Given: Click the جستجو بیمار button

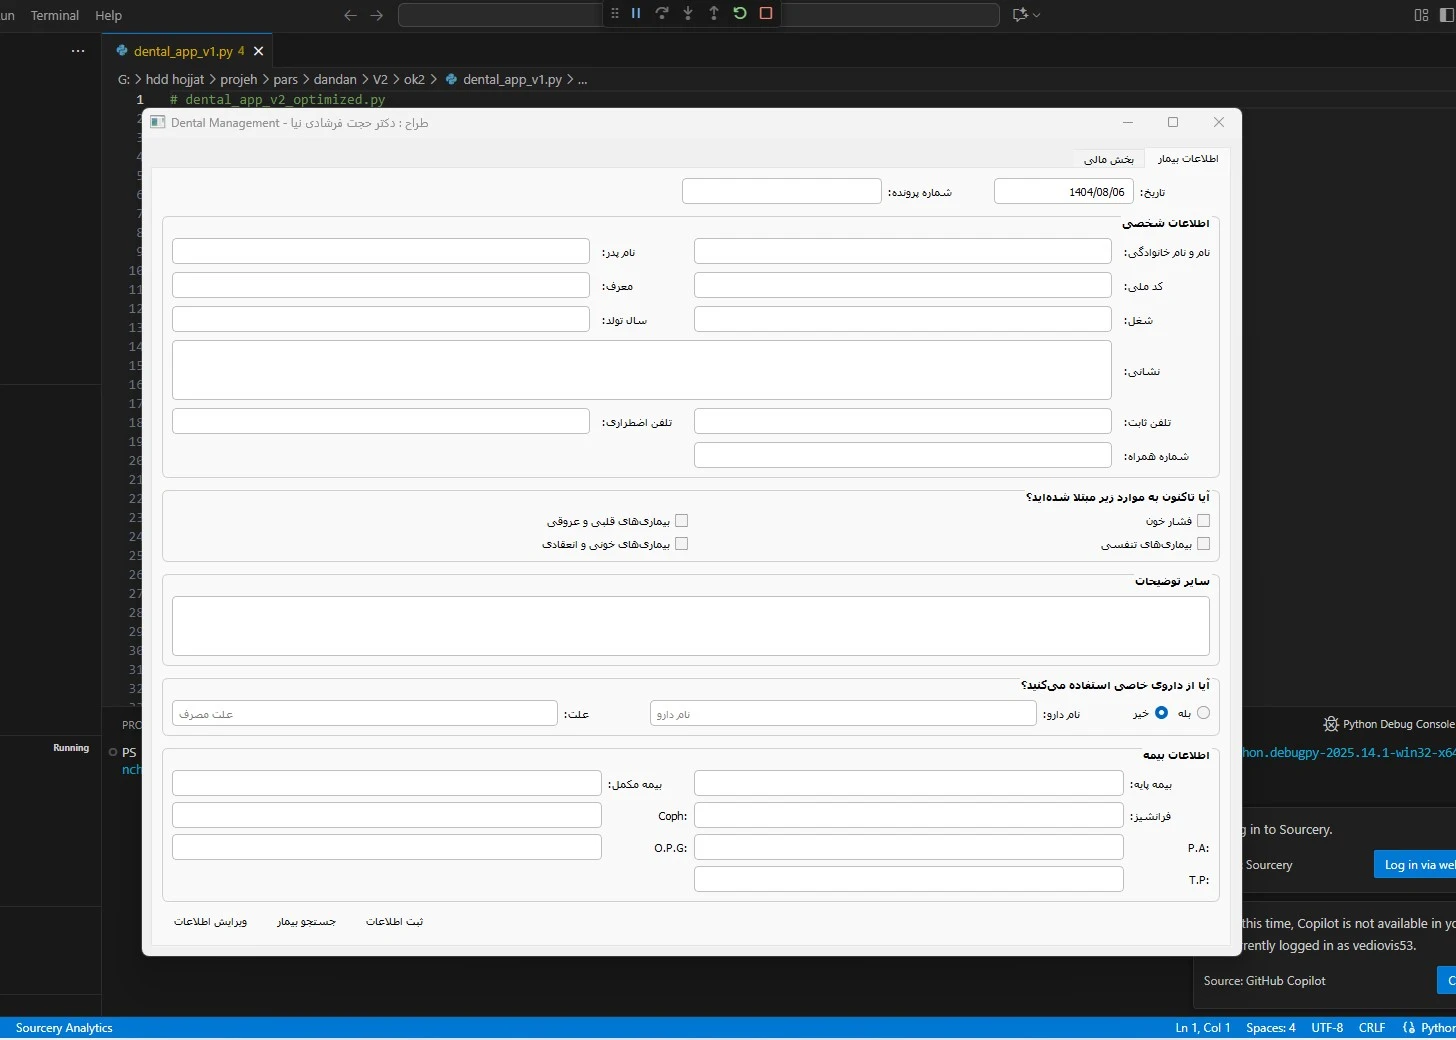Looking at the screenshot, I should (x=306, y=922).
